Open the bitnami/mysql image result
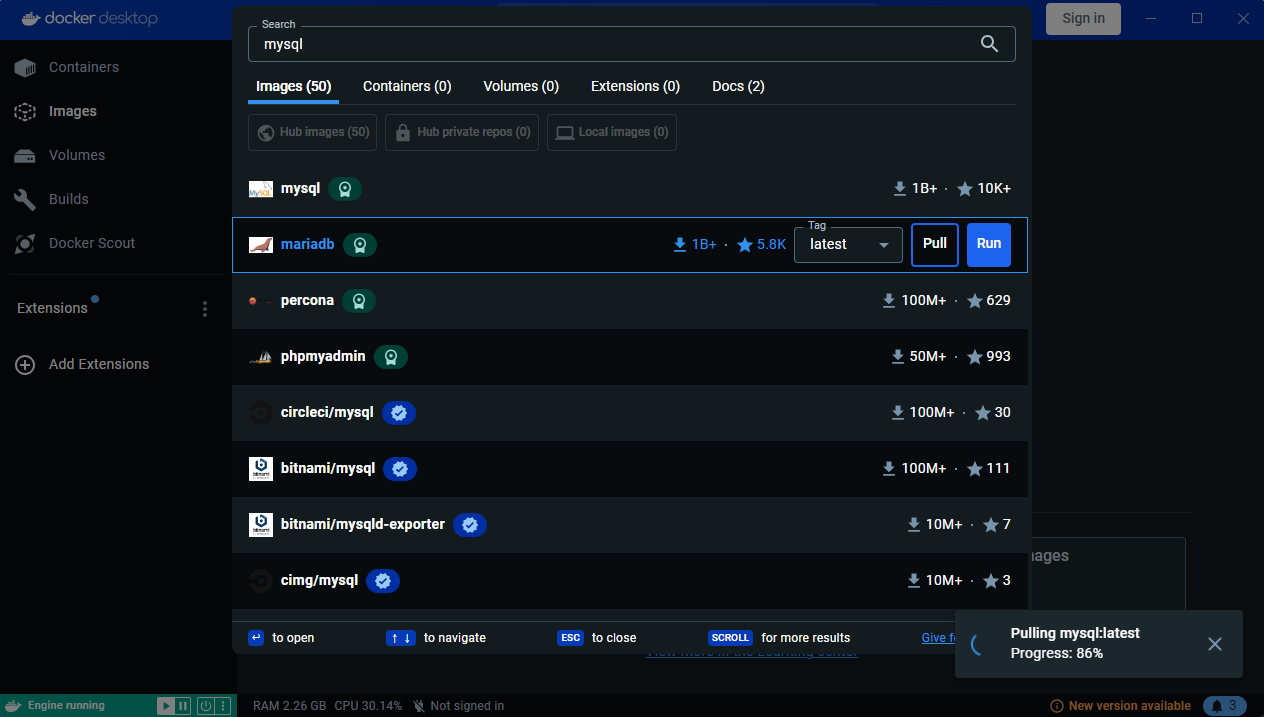 click(x=630, y=469)
